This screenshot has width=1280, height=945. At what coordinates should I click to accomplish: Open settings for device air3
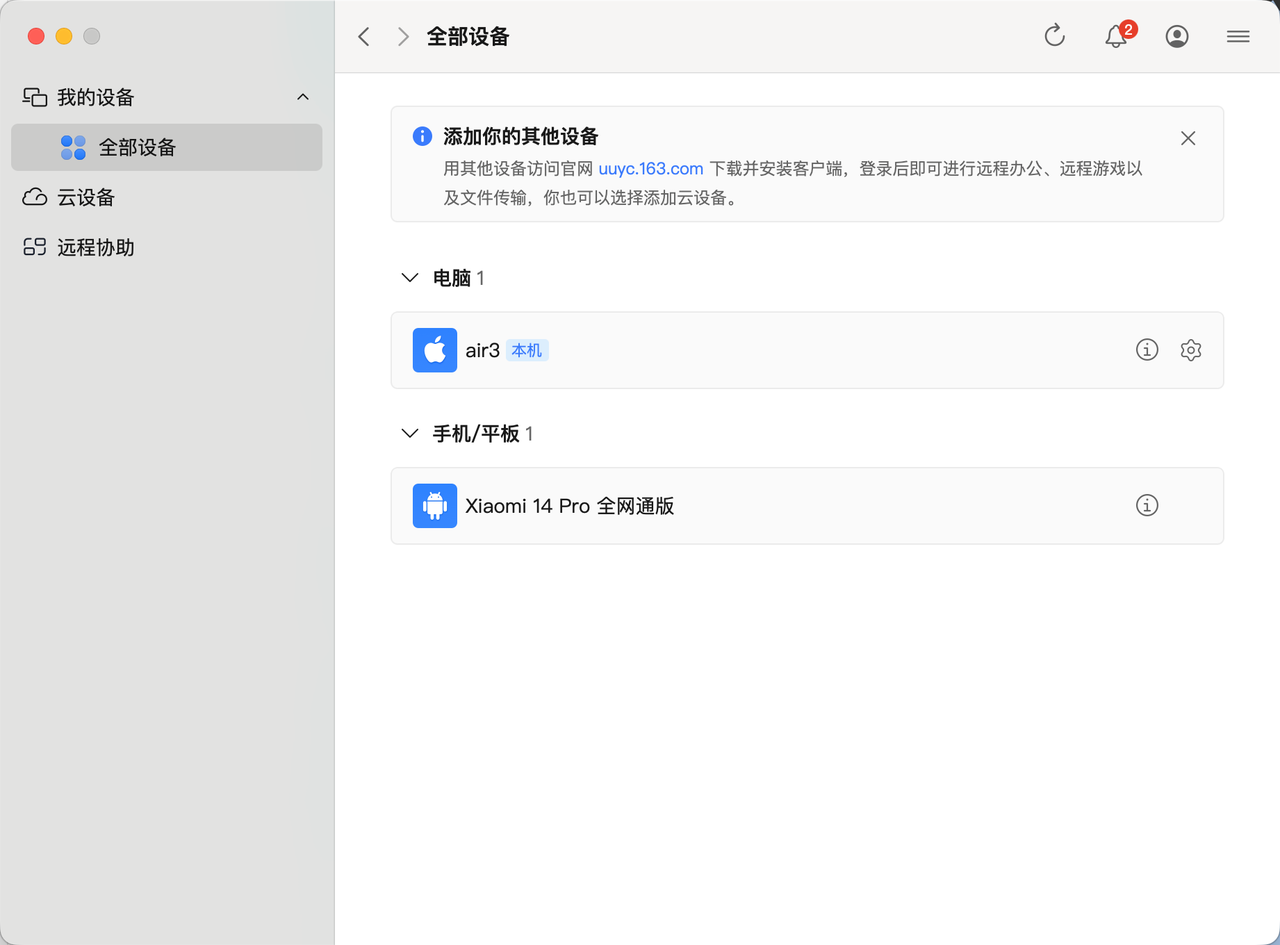pos(1191,350)
